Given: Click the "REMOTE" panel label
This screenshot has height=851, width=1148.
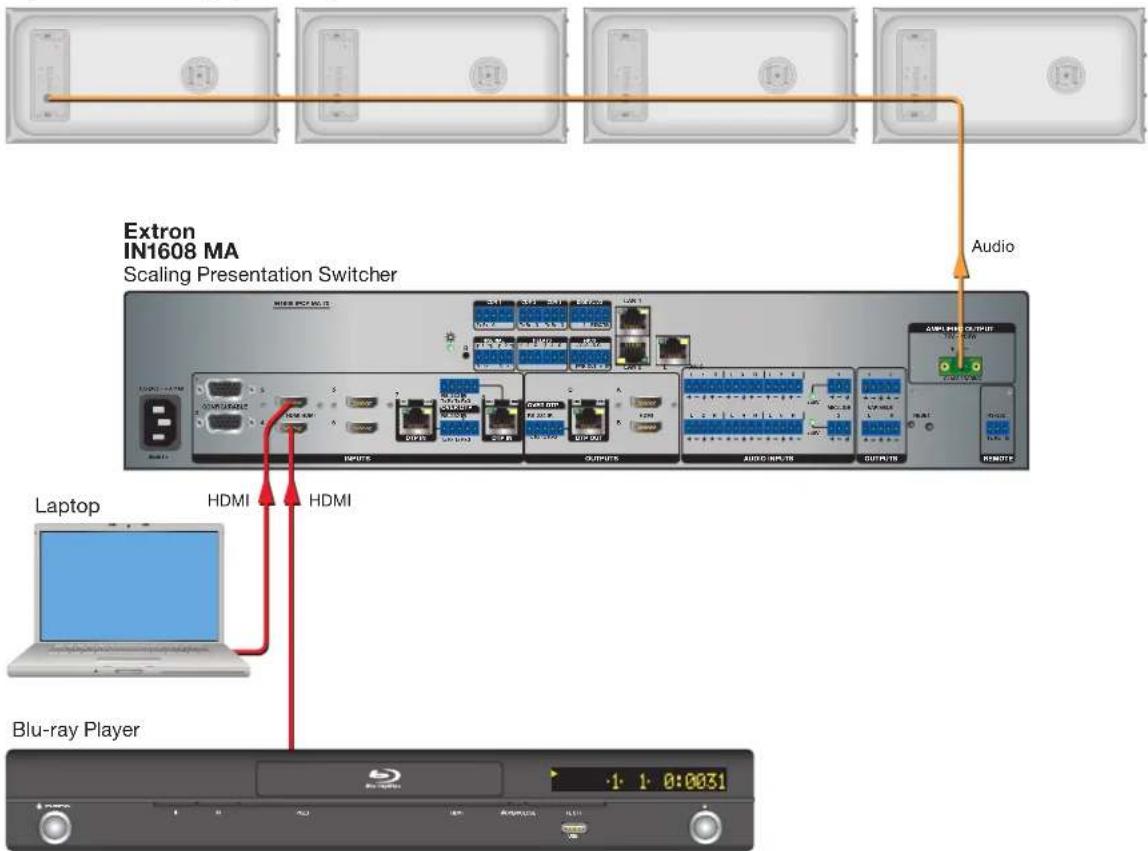Looking at the screenshot, I should tap(997, 458).
